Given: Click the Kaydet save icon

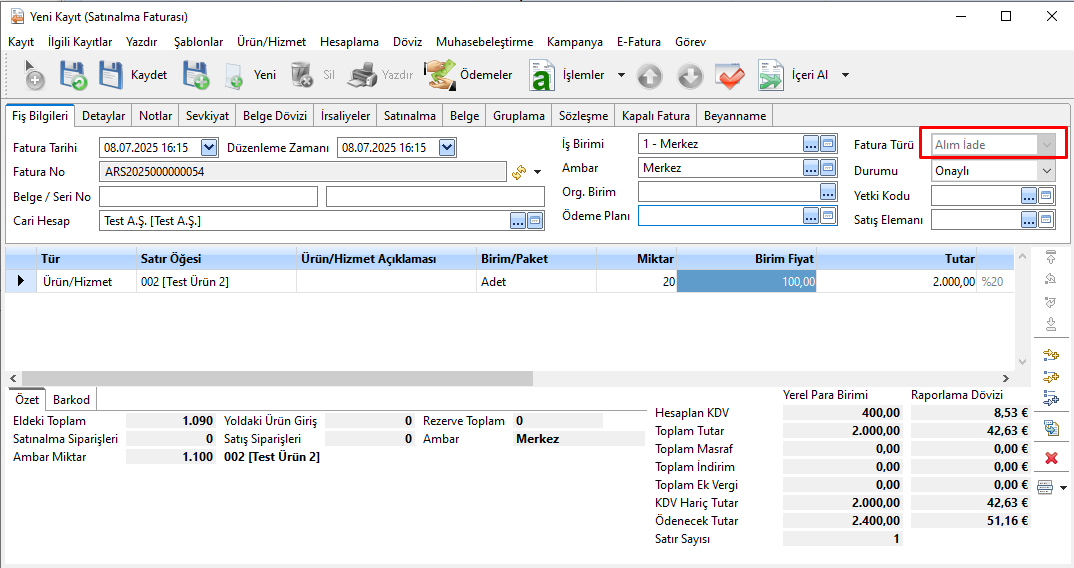Looking at the screenshot, I should tap(110, 75).
